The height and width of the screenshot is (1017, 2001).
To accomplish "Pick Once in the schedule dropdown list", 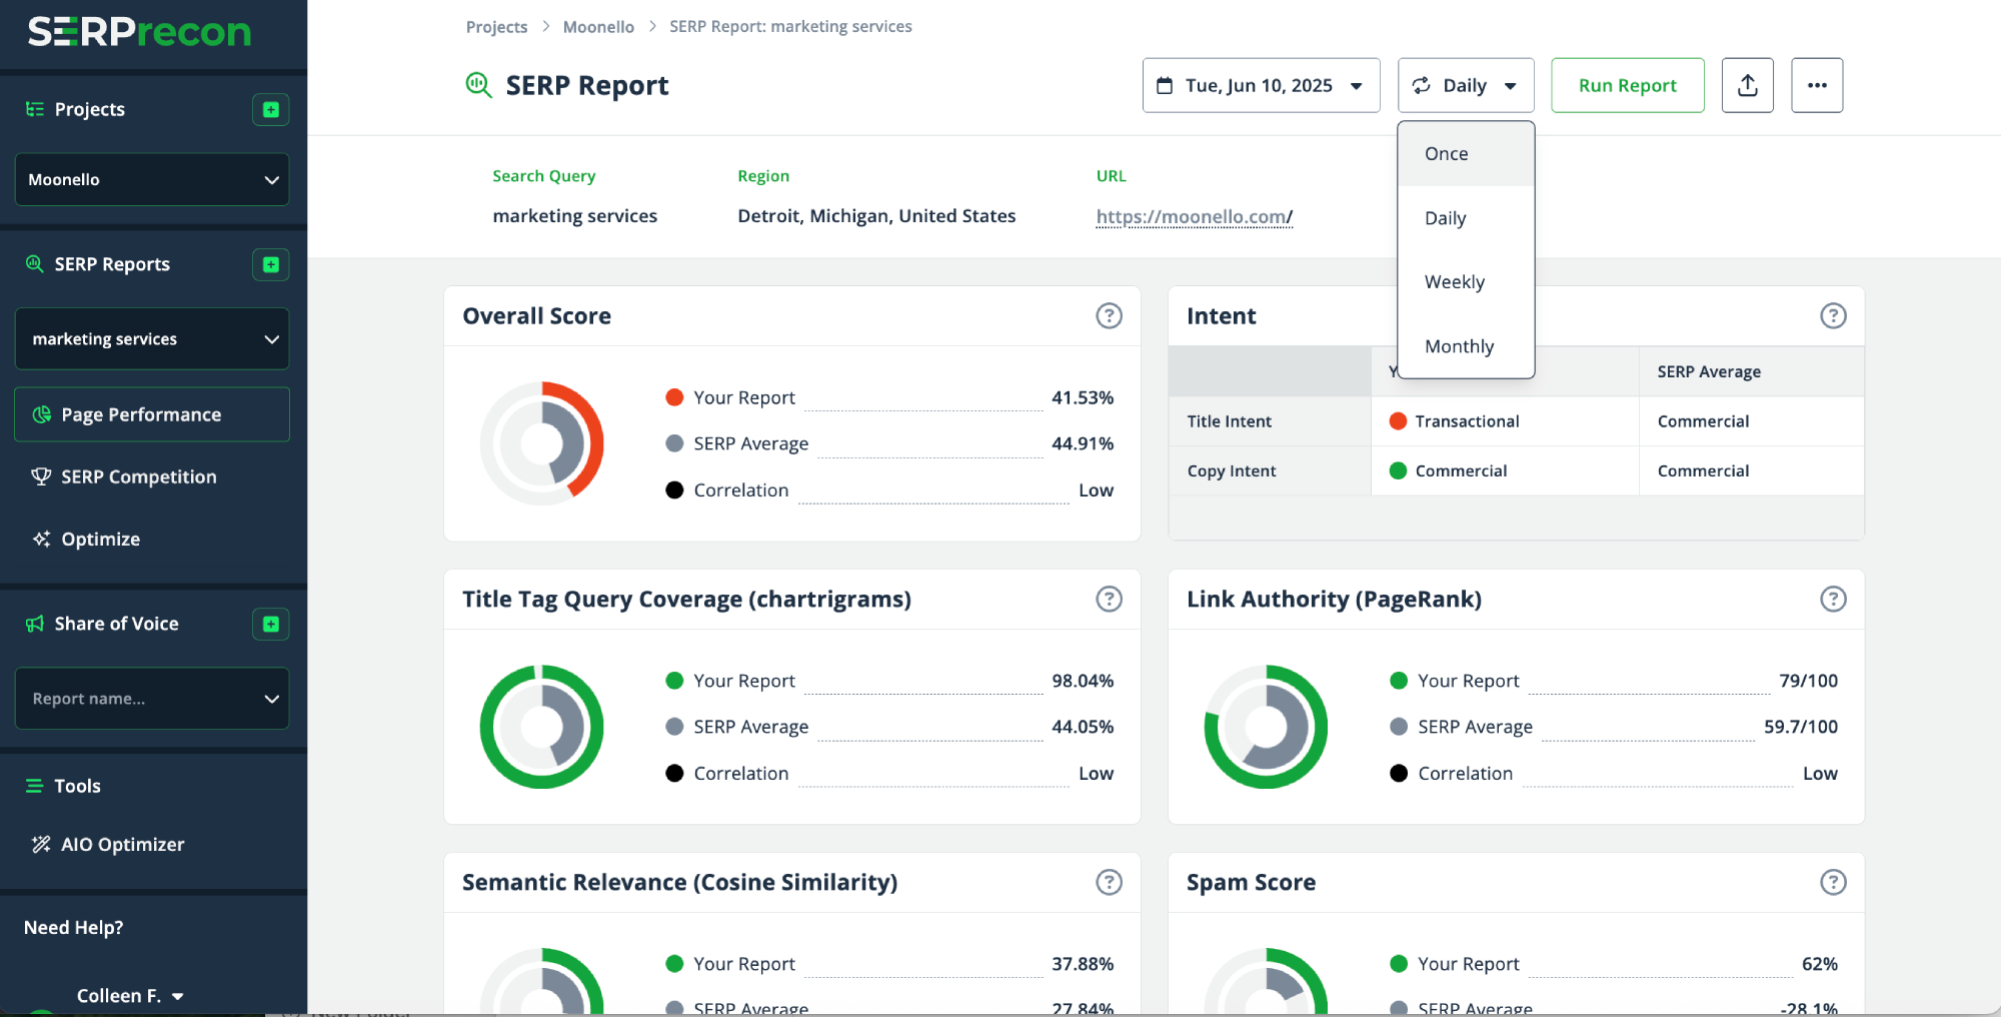I will pos(1446,154).
